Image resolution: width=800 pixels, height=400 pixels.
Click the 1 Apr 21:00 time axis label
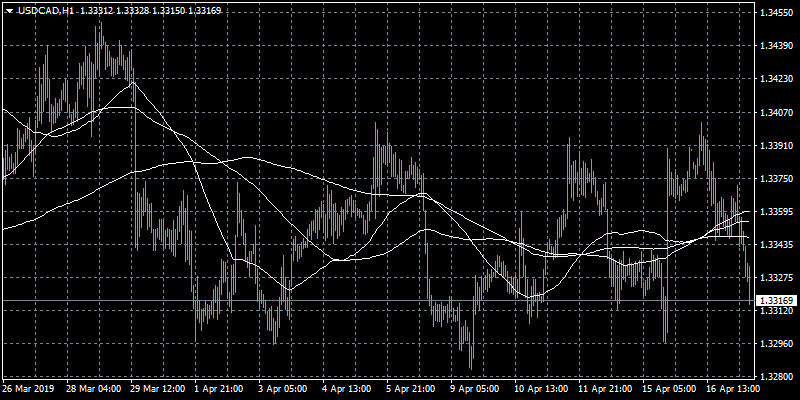pos(220,389)
